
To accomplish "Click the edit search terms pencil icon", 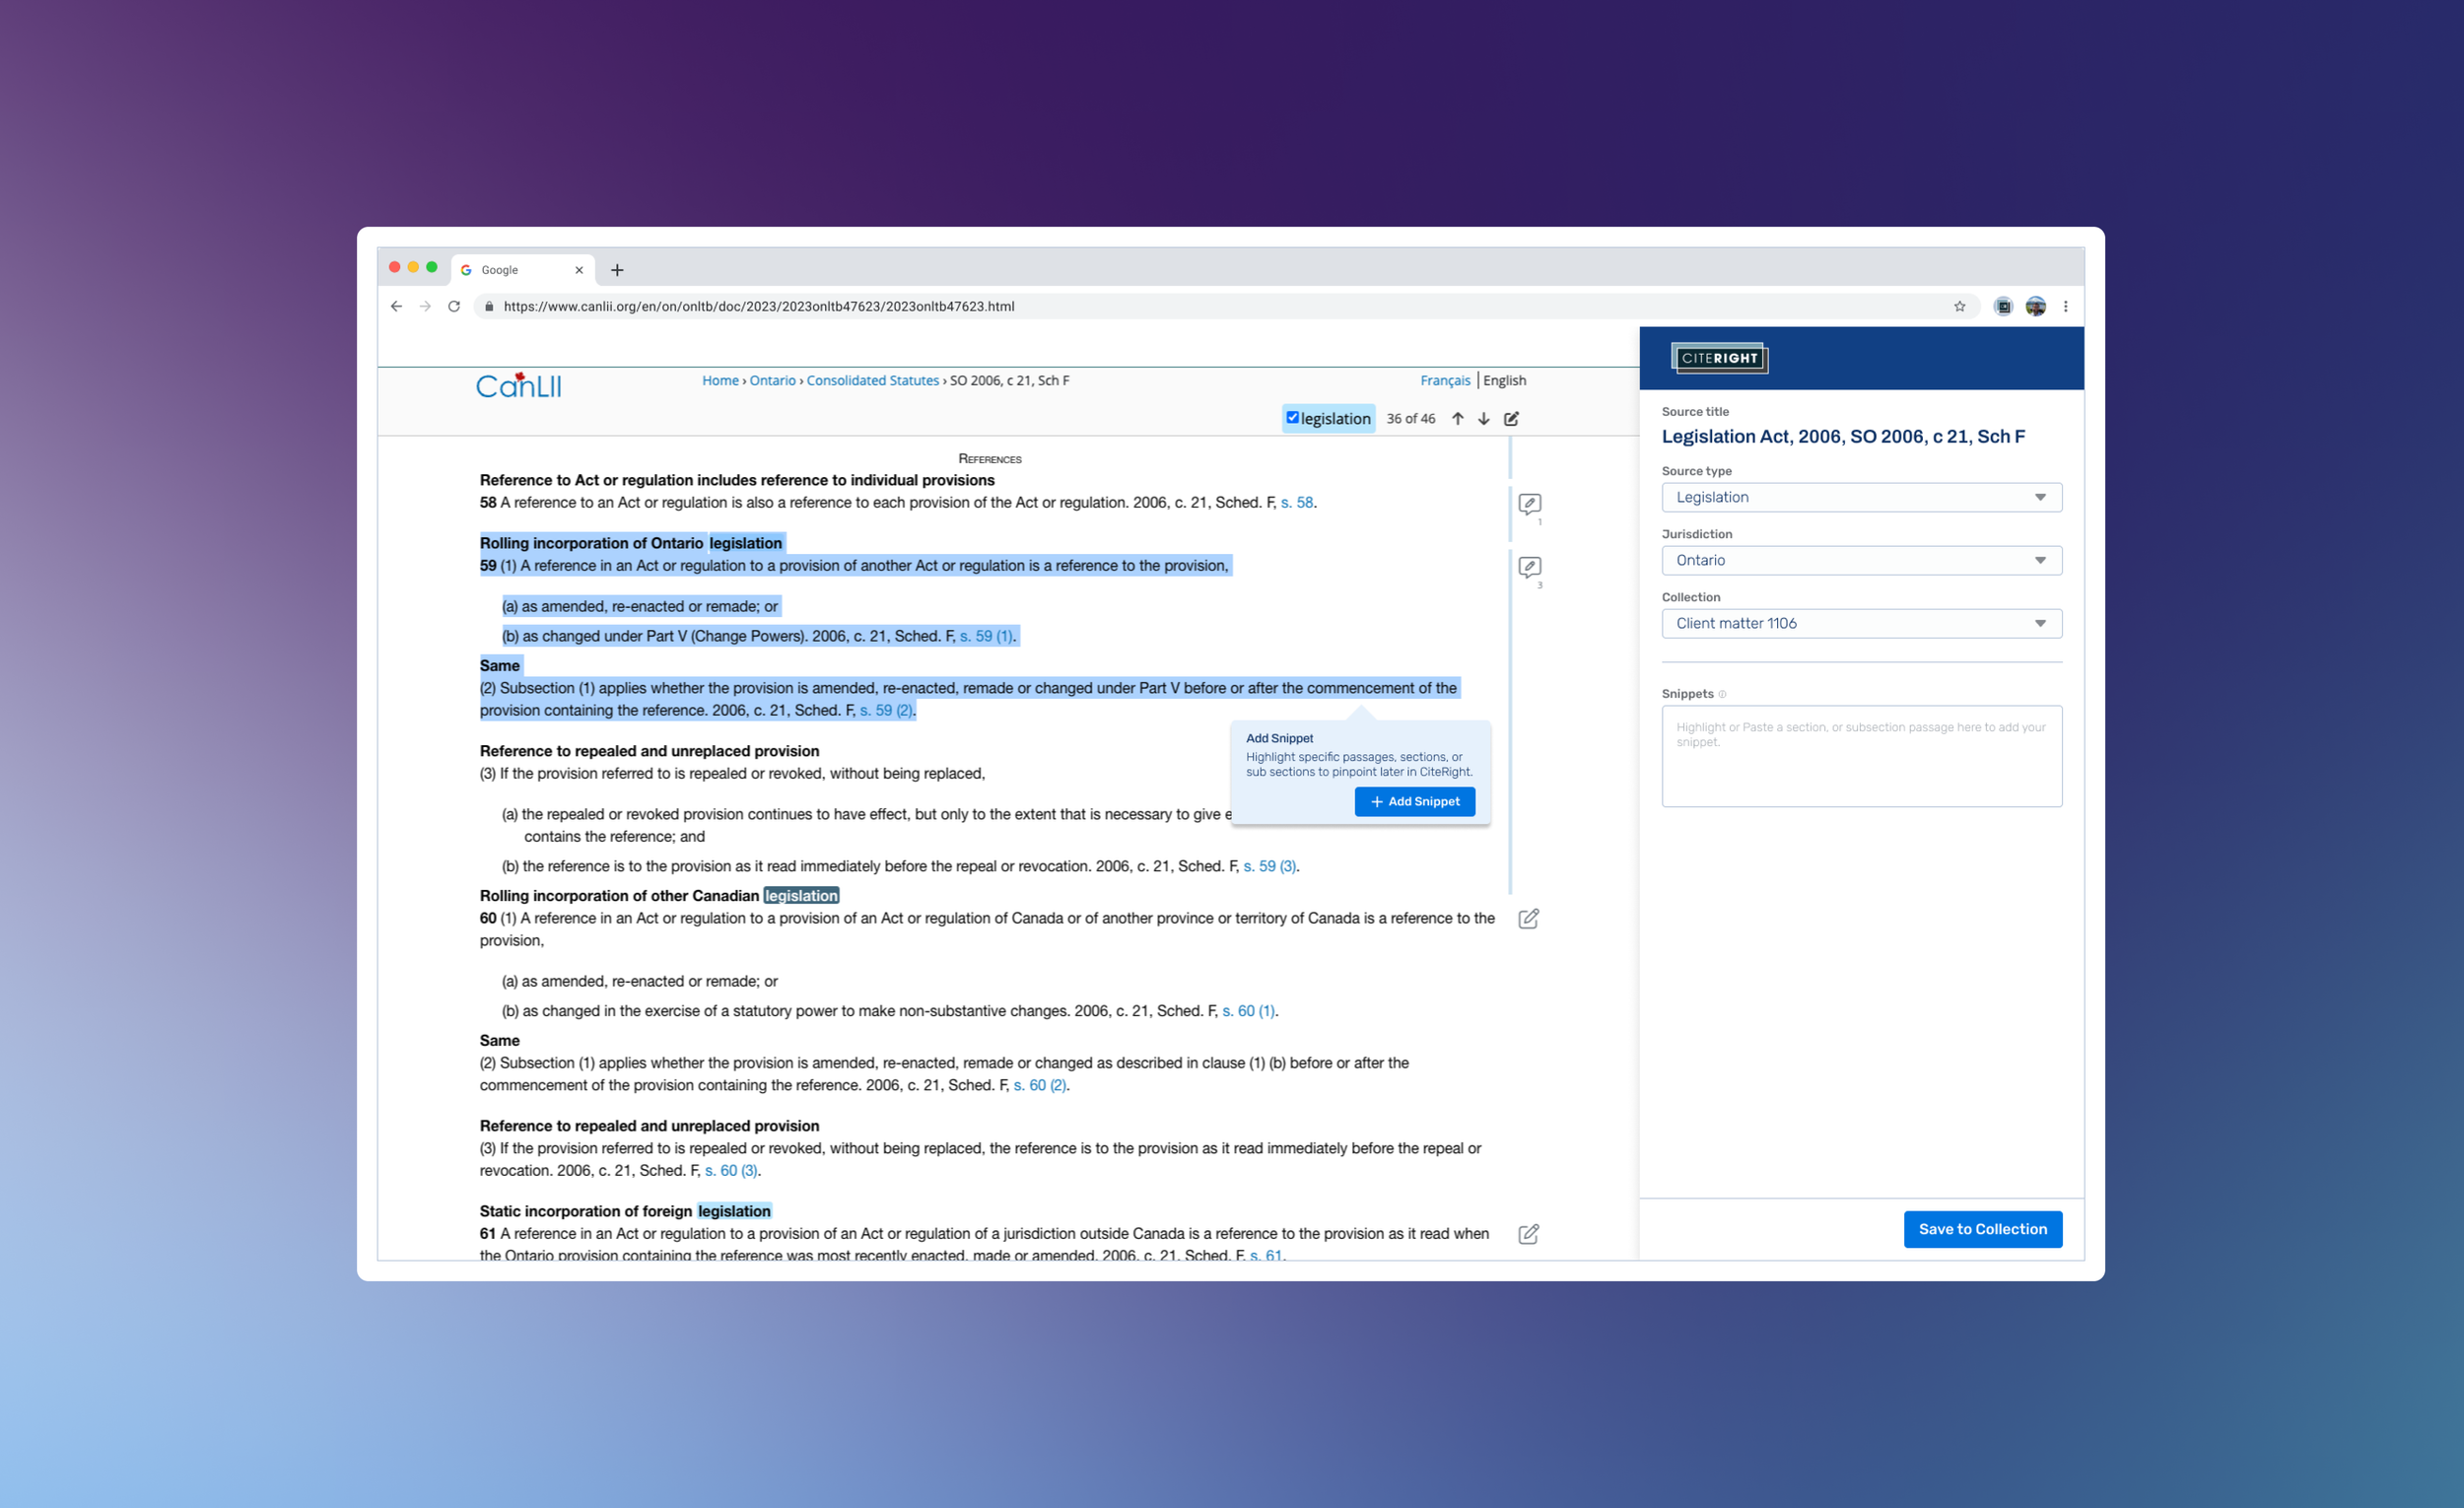I will [x=1511, y=419].
